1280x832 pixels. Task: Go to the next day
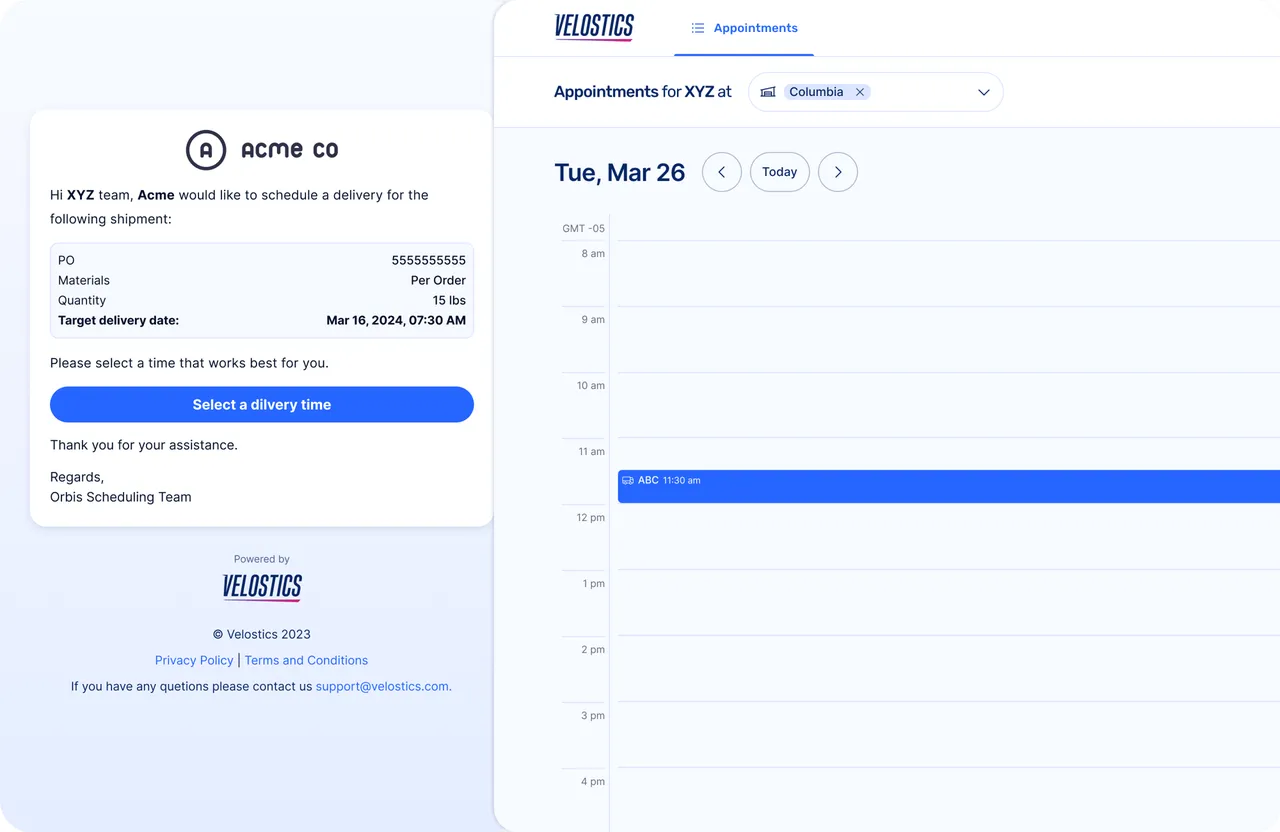[838, 172]
